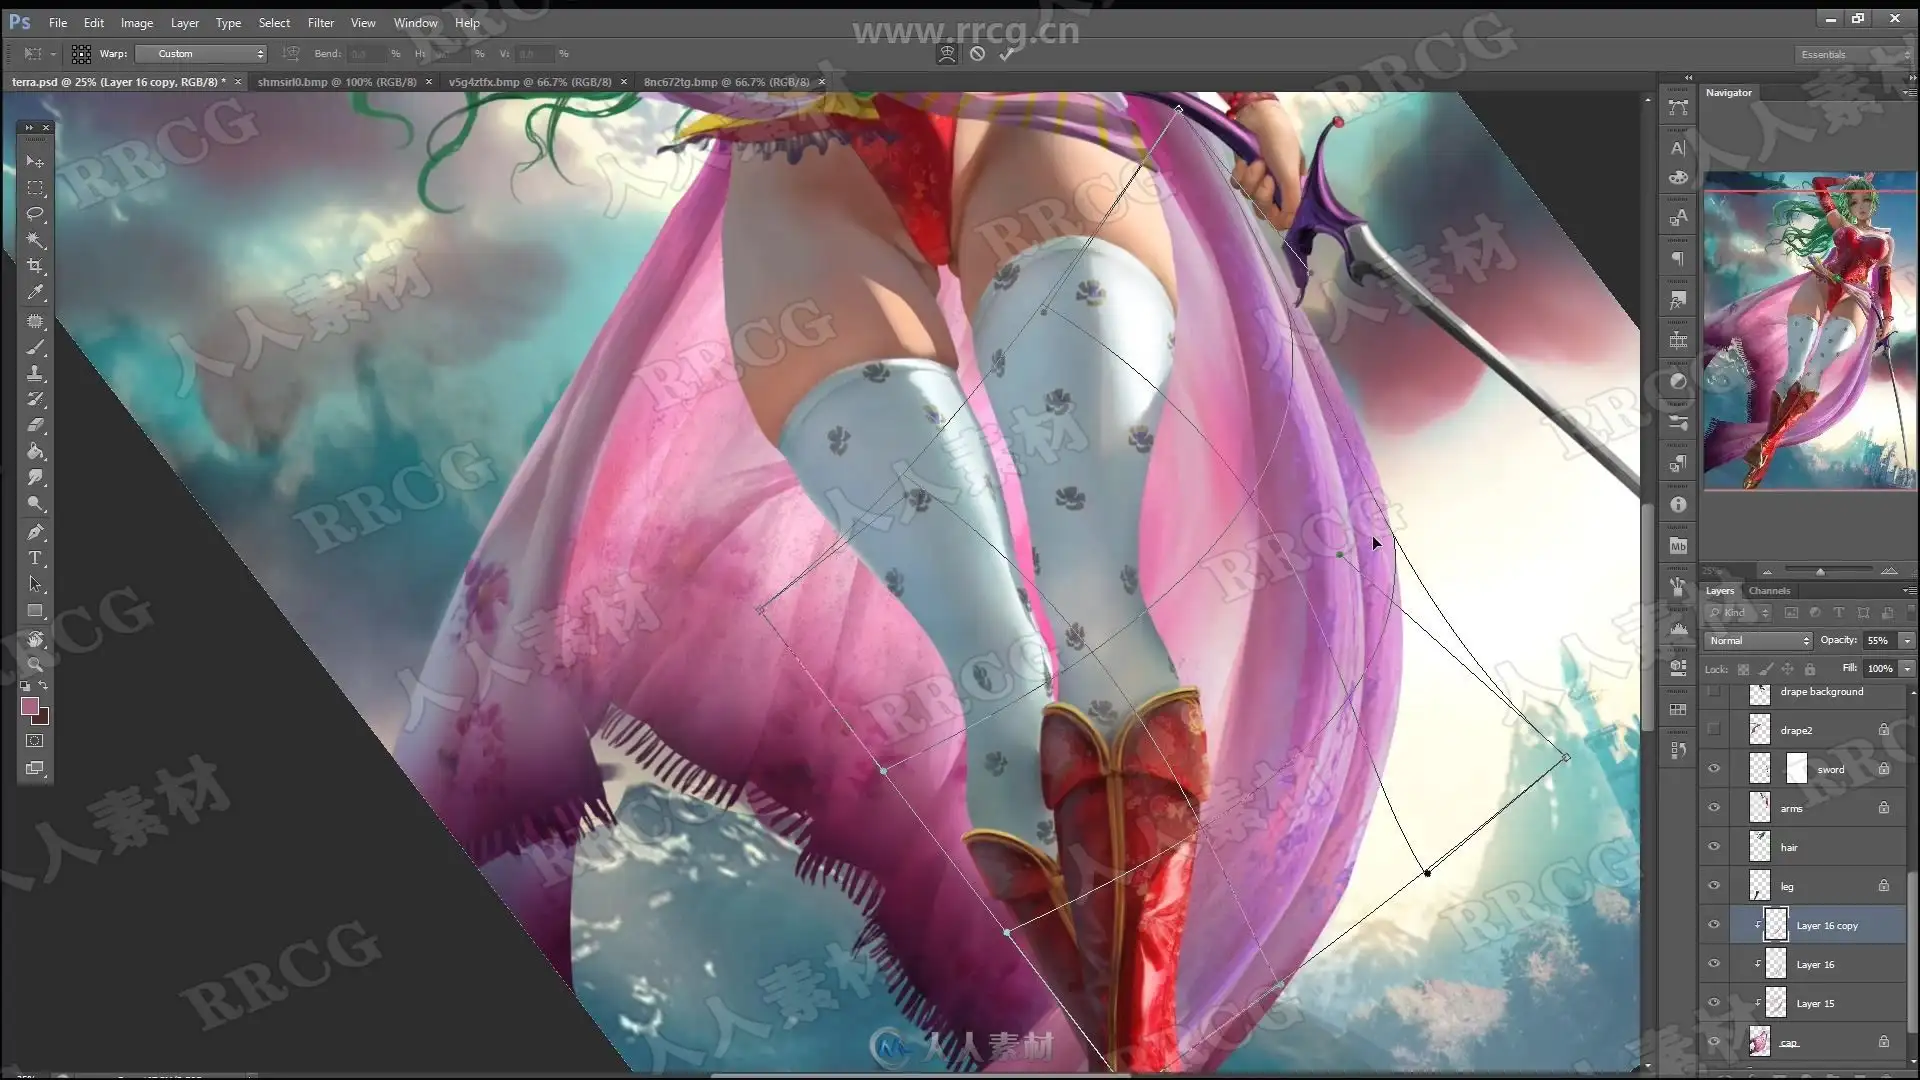Open the layer blend mode dropdown

[1759, 640]
